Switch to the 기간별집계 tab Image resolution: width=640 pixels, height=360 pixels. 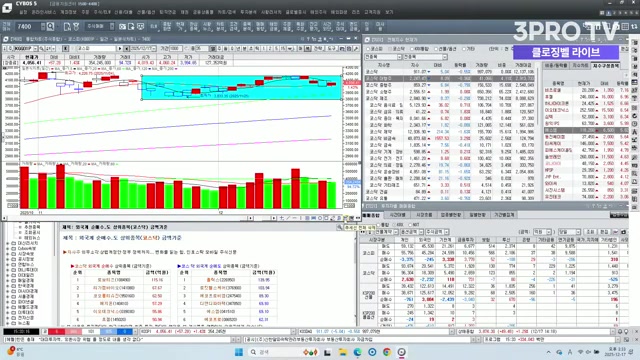tap(504, 215)
